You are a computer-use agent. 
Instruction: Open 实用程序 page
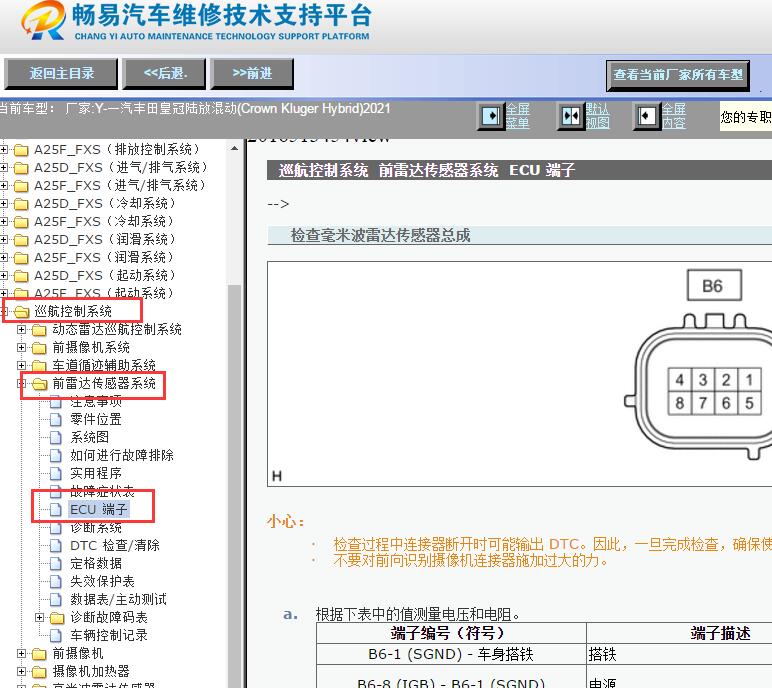point(96,473)
